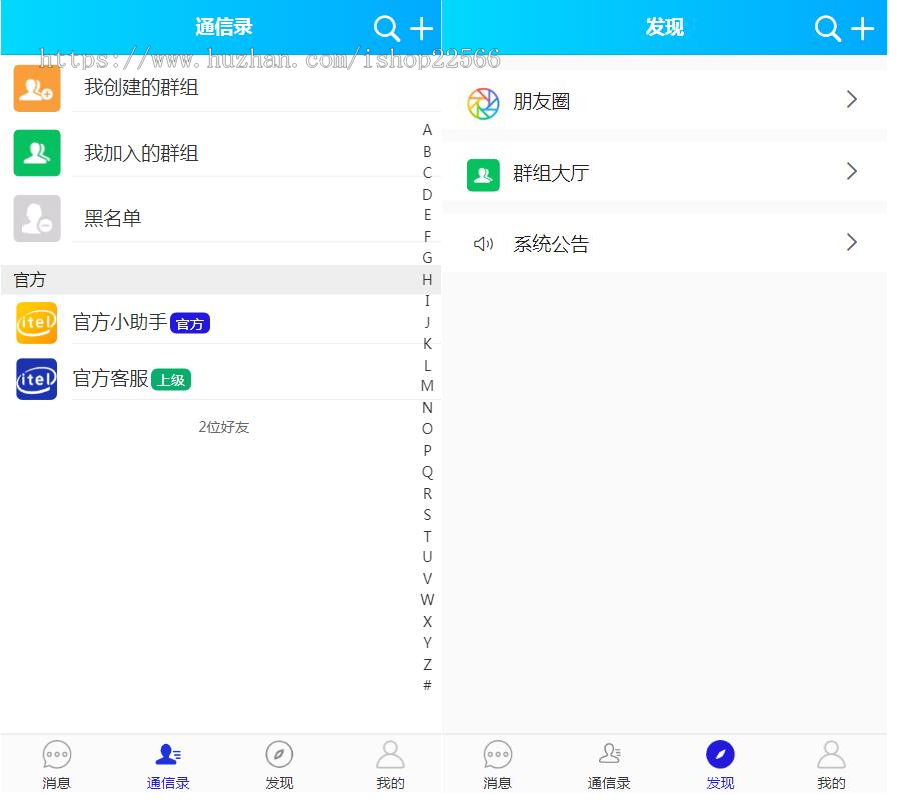Screen dimensions: 900x800
Task: Select the 通信录 tab at the bottom
Action: point(167,762)
